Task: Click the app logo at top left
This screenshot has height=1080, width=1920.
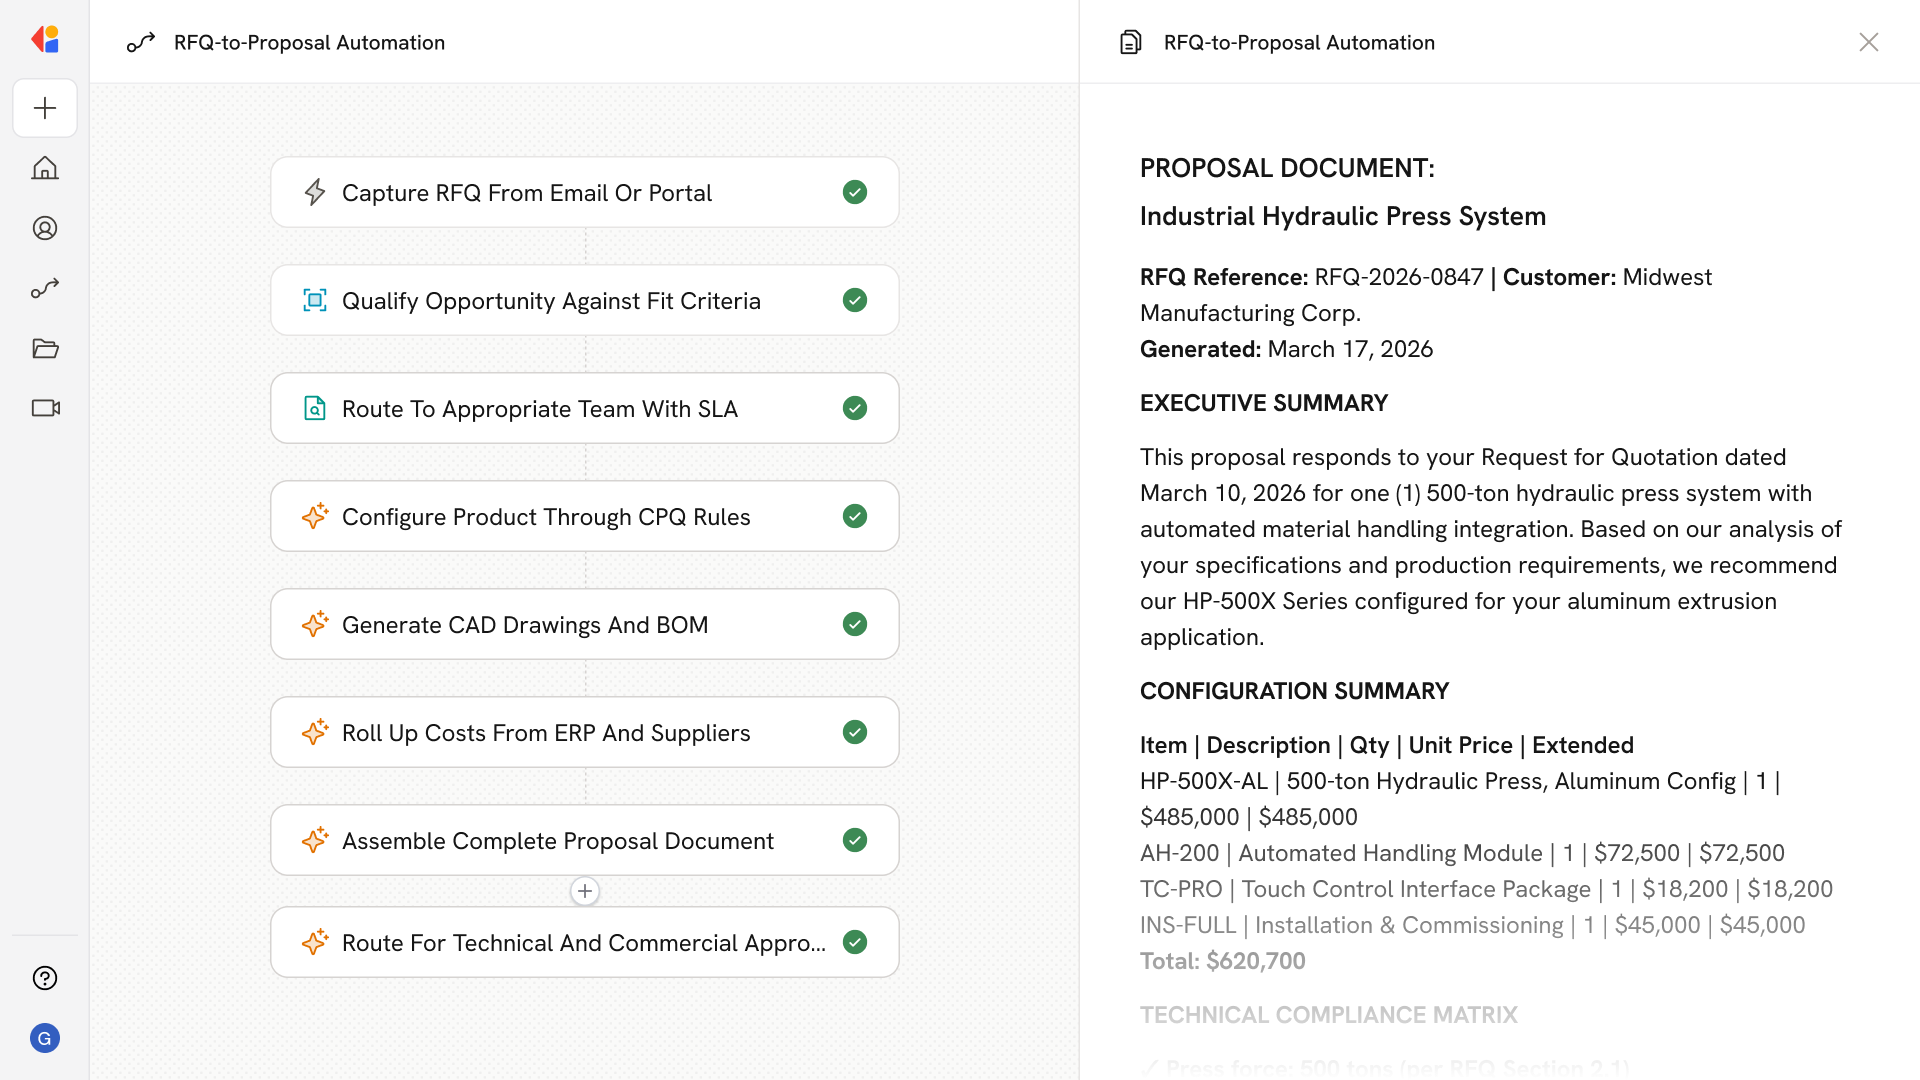Action: 45,39
